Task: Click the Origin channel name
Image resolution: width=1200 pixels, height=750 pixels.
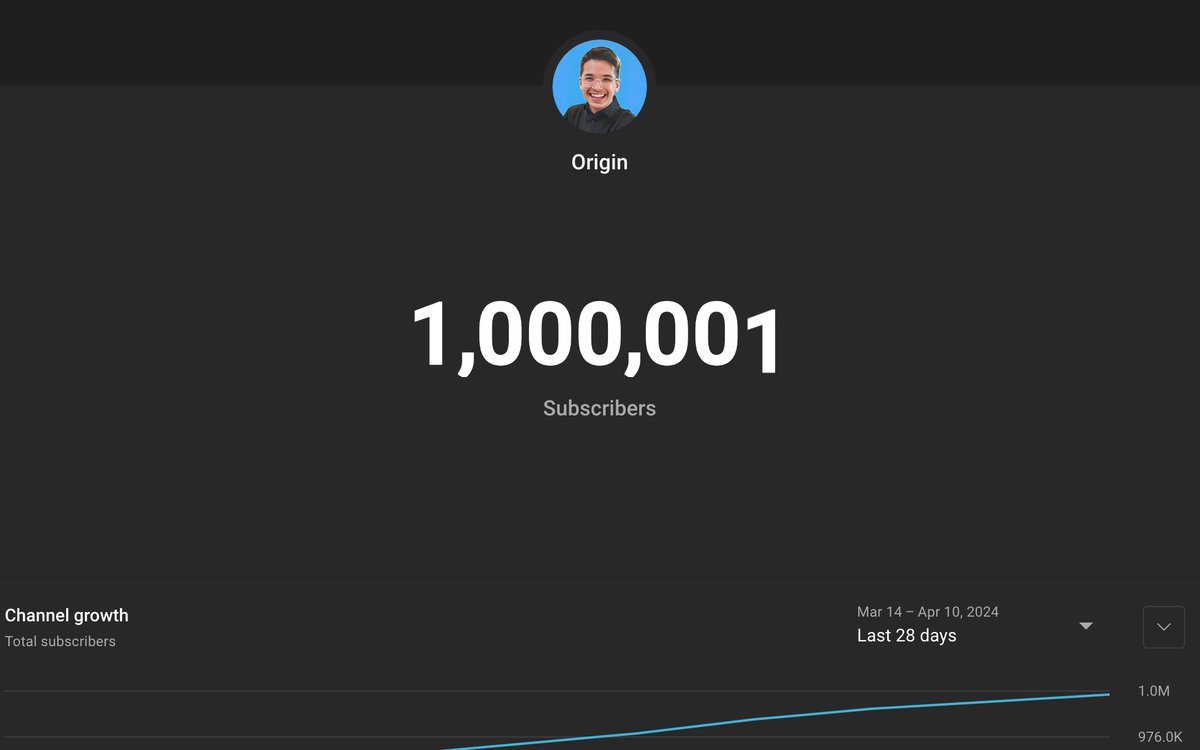Action: (x=600, y=162)
